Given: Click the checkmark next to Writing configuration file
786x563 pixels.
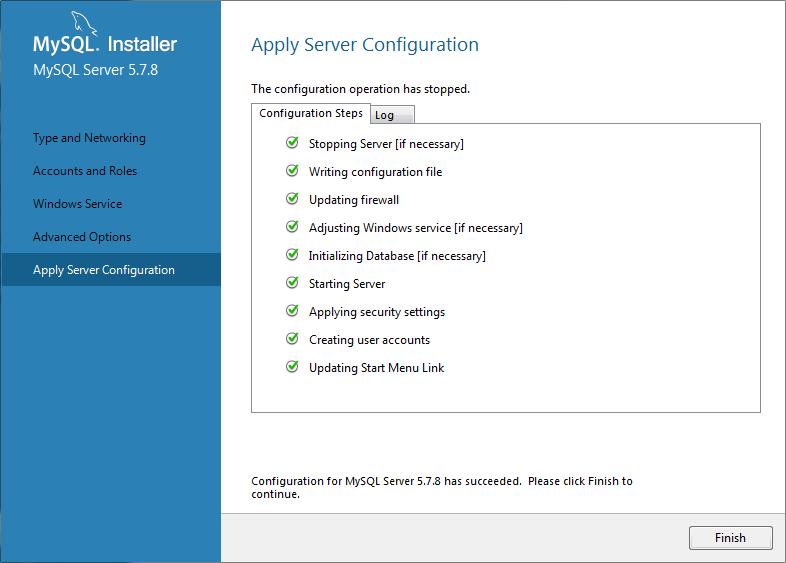Looking at the screenshot, I should pos(292,171).
